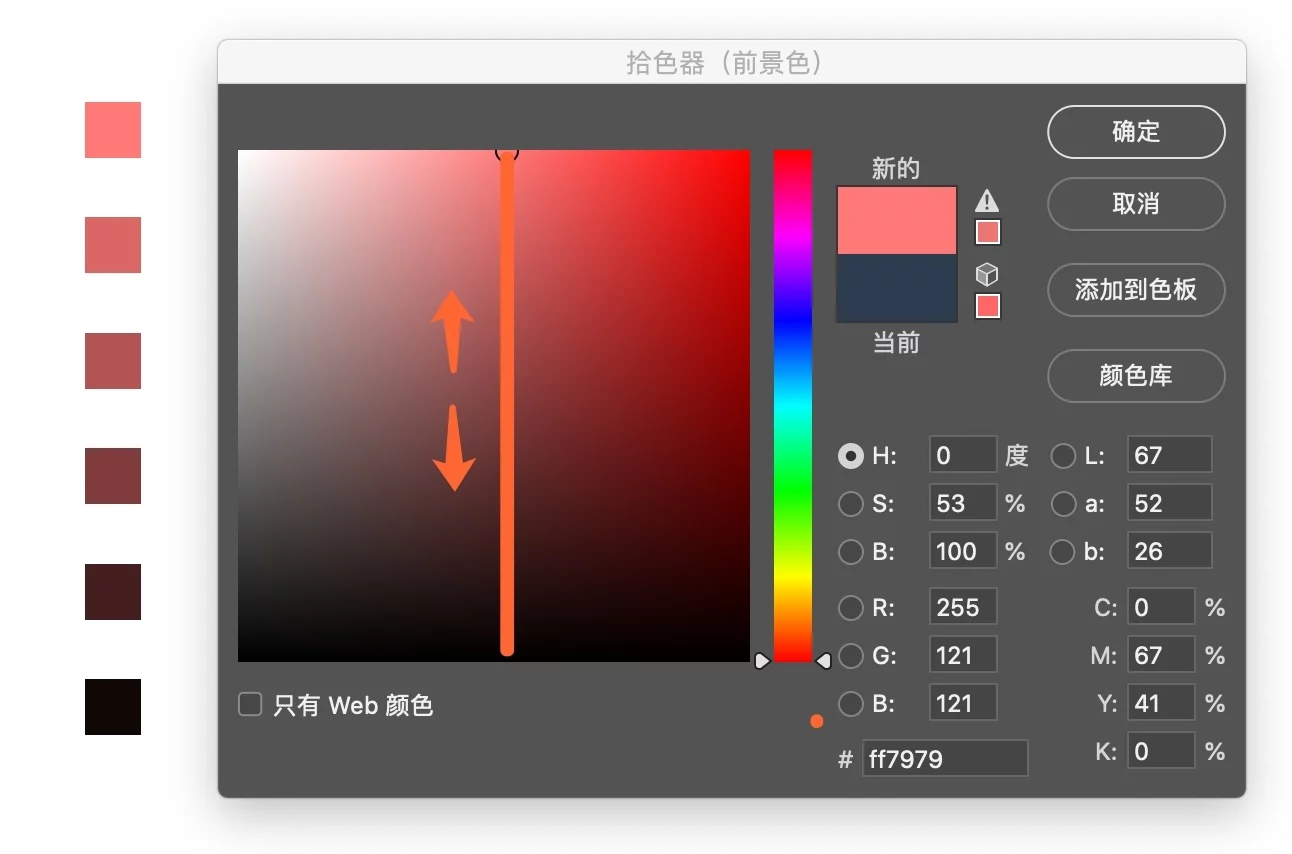Image resolution: width=1292 pixels, height=854 pixels.
Task: Click the fourth dark maroon-red swatch
Action: [113, 476]
